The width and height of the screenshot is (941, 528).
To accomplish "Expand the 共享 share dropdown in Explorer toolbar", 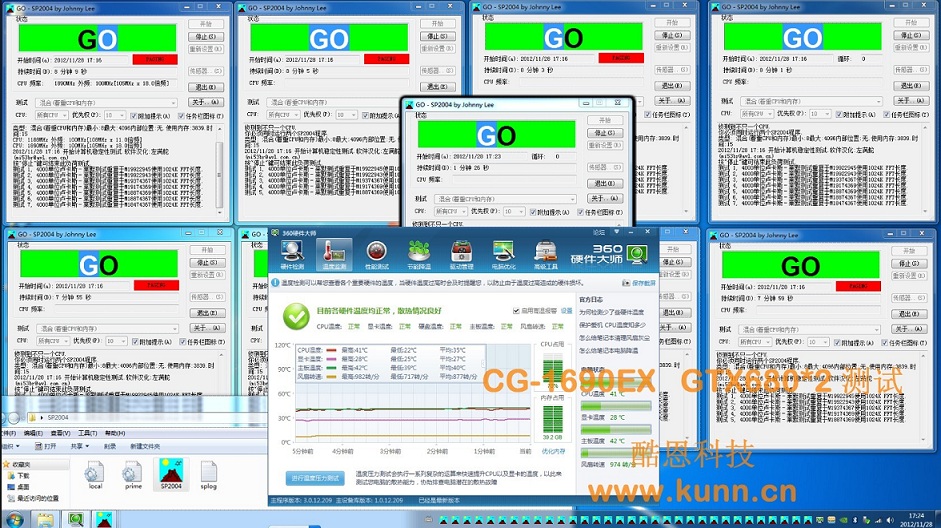I will tap(79, 446).
